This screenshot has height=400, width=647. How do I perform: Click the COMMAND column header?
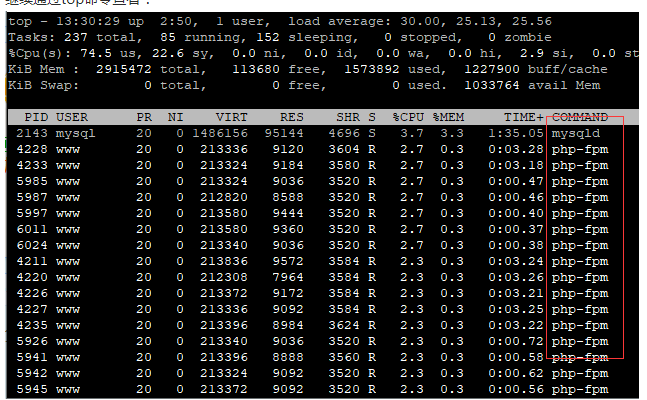[x=580, y=117]
